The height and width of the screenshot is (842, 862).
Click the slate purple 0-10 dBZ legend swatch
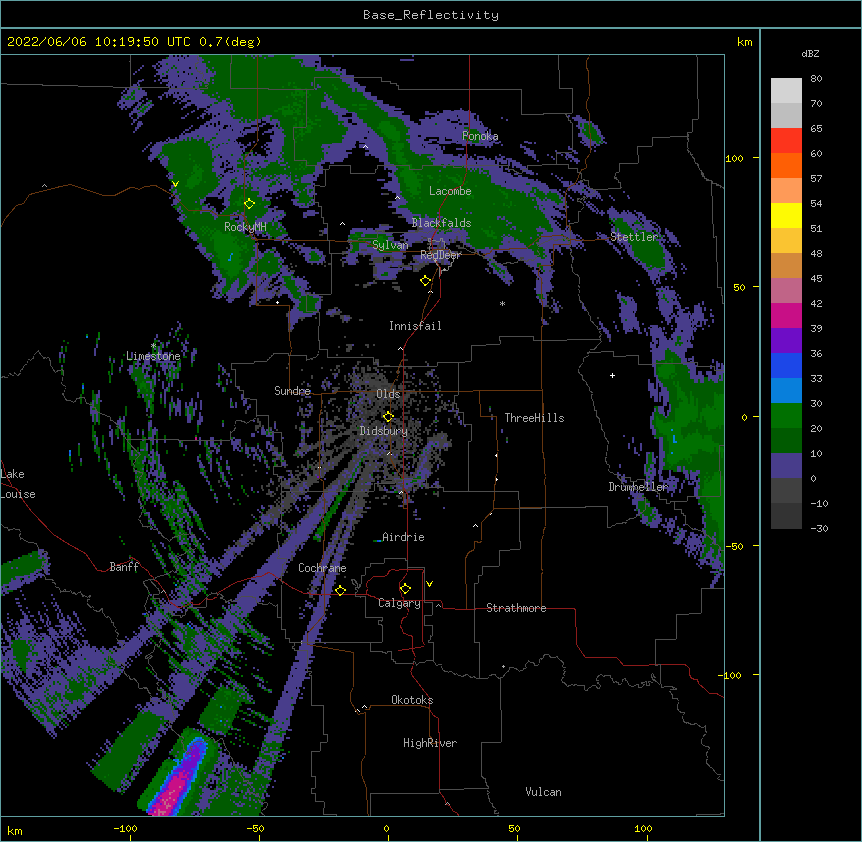[786, 466]
